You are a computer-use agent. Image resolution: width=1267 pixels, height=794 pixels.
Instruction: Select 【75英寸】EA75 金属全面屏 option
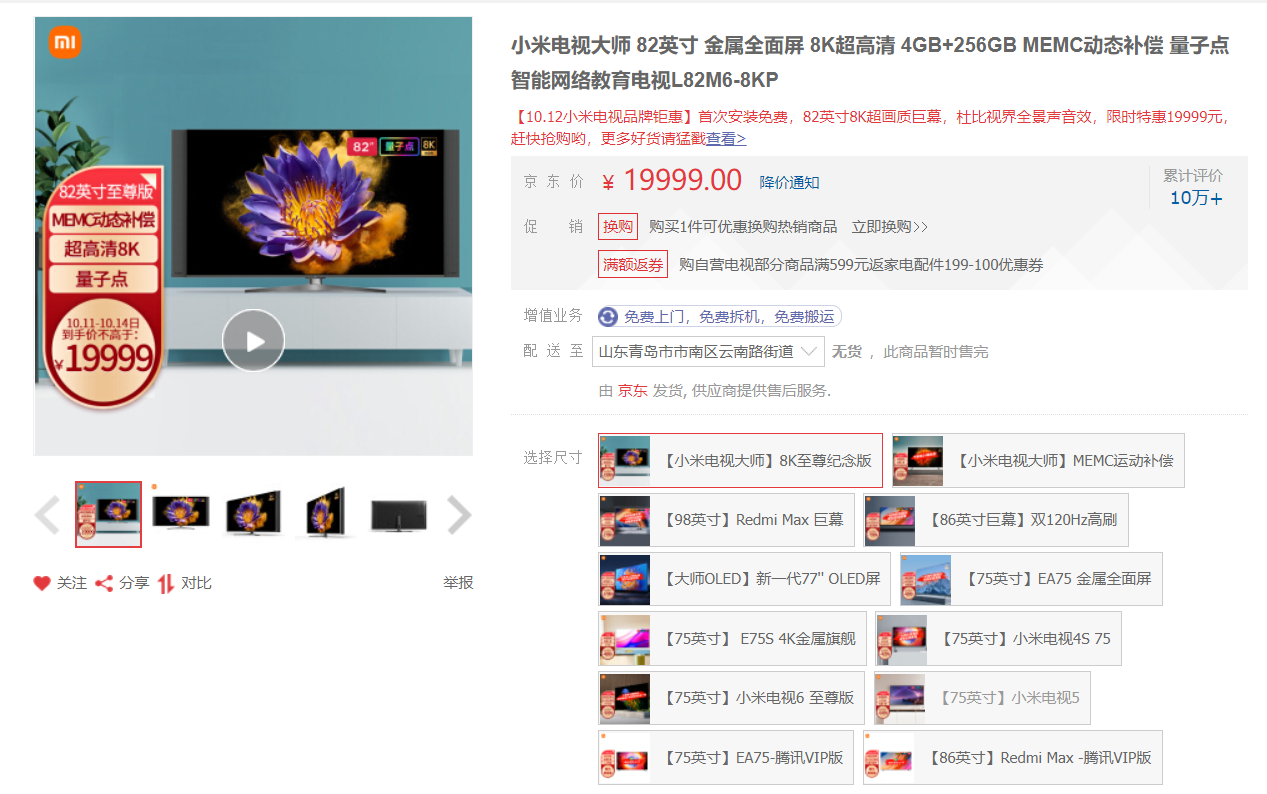tap(1031, 579)
